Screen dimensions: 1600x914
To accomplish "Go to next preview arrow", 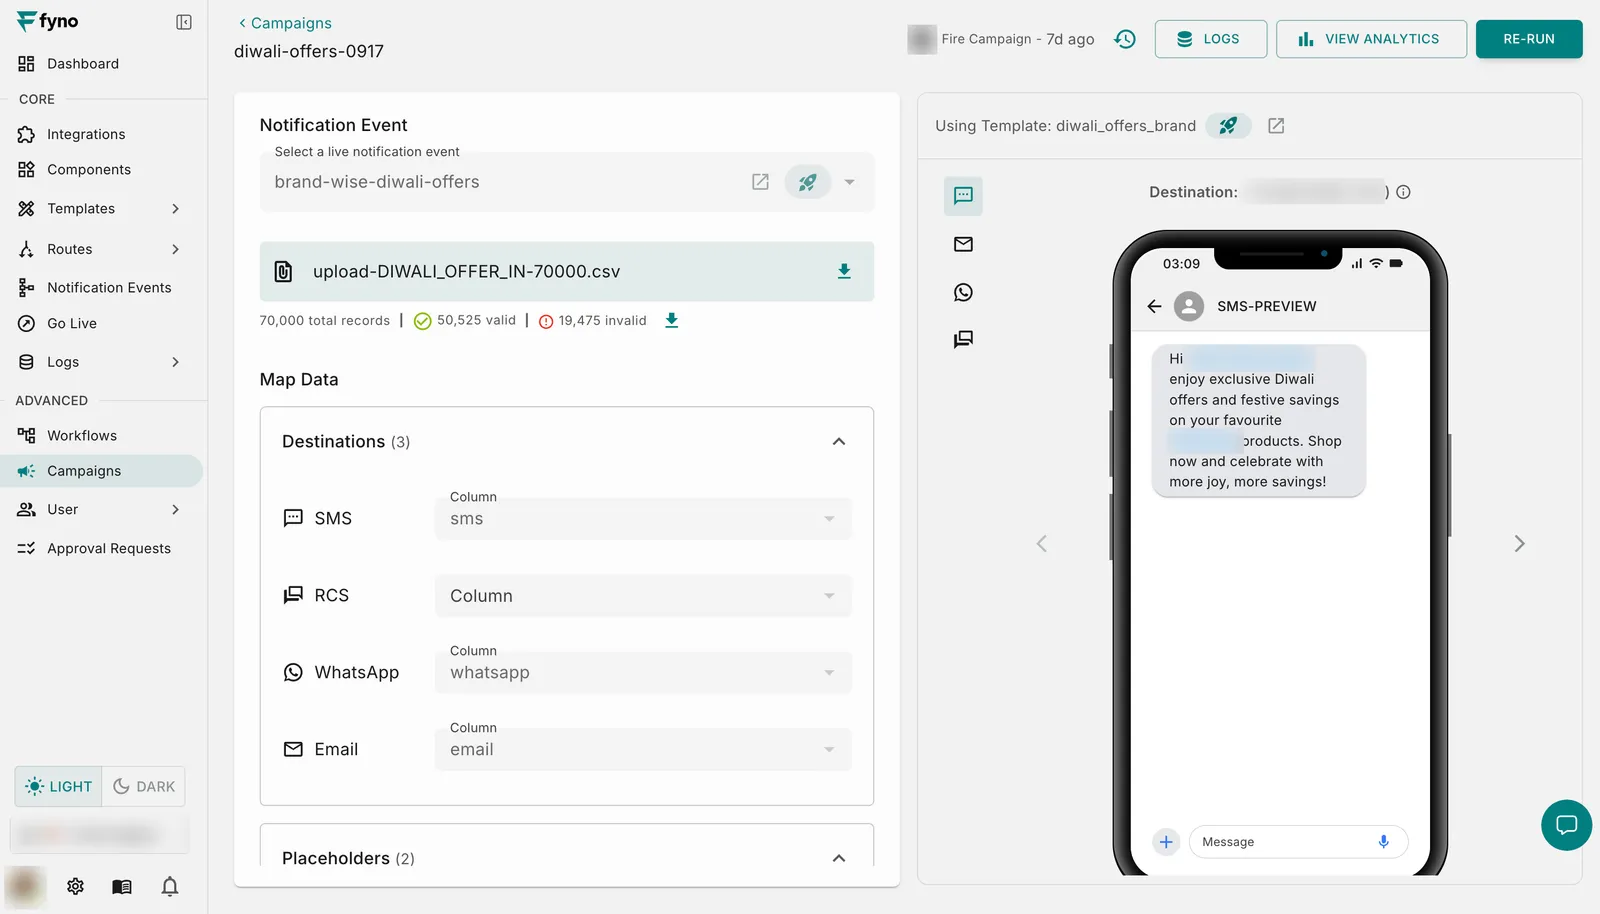I will pos(1519,543).
